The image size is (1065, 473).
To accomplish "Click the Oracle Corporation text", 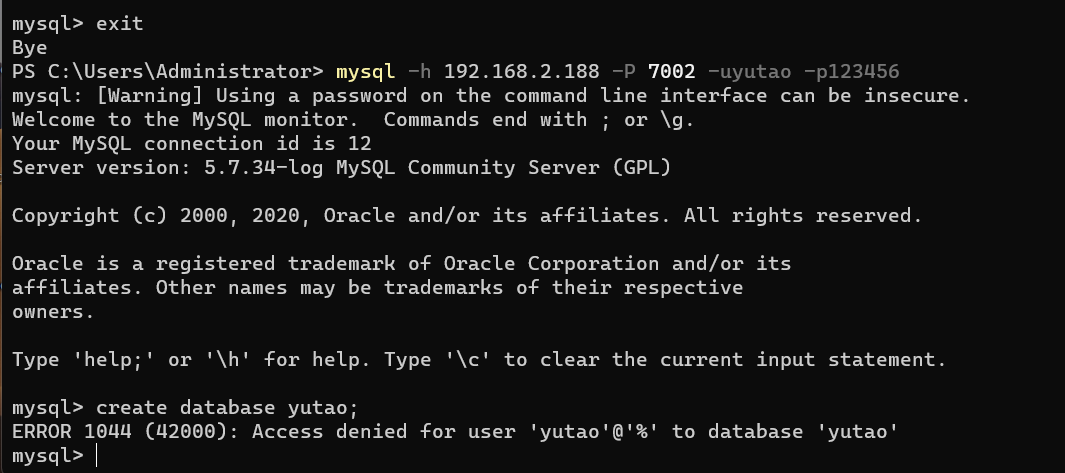I will [x=552, y=264].
